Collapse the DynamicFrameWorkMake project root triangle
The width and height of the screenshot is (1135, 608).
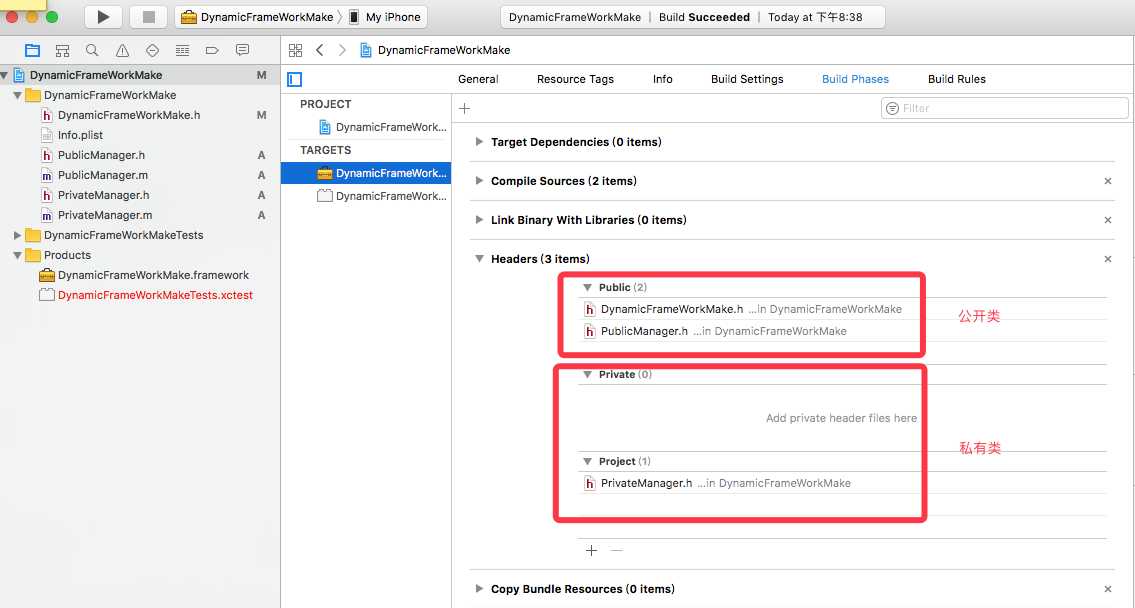[5, 75]
